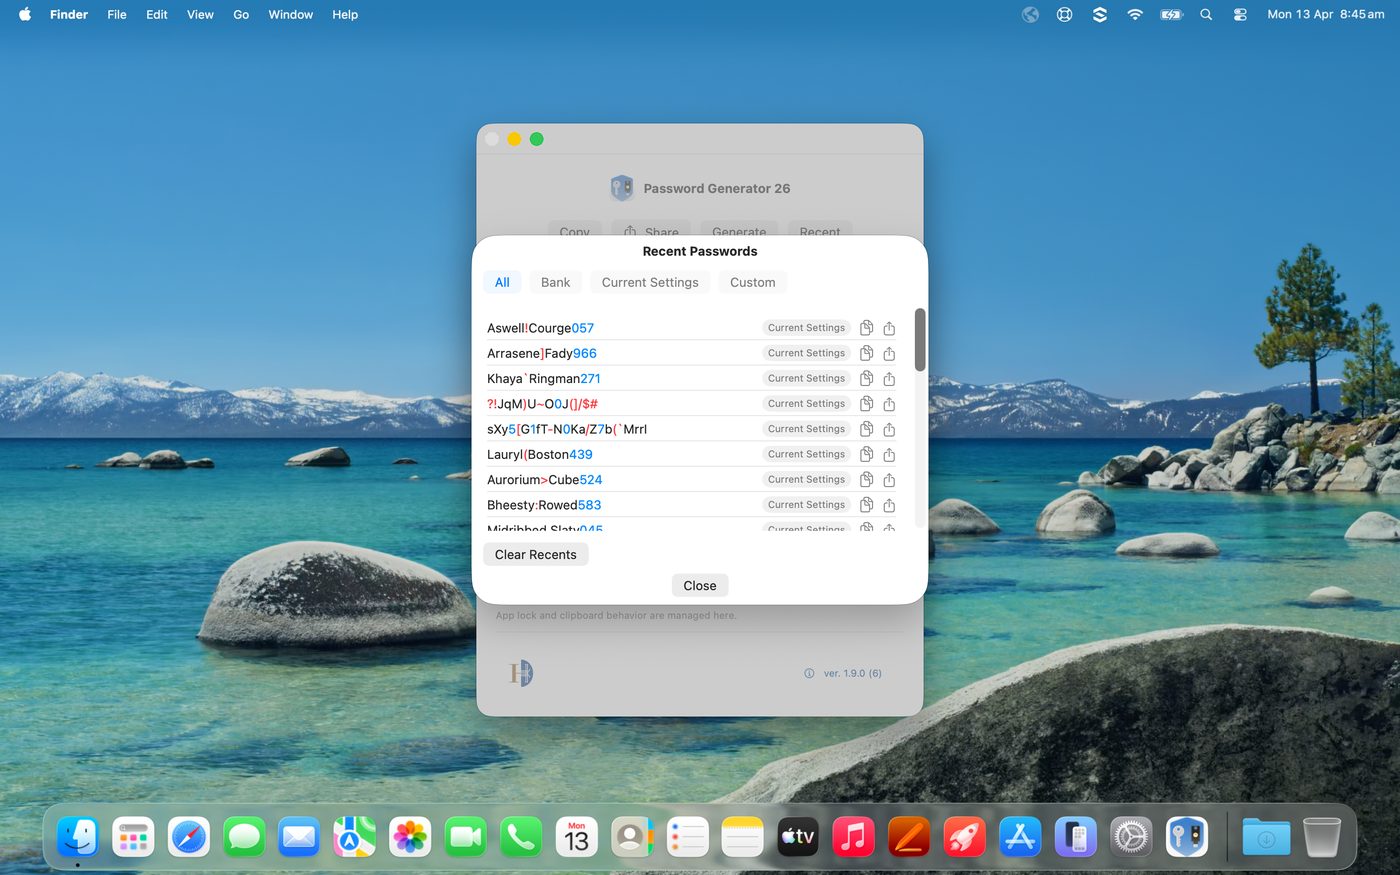This screenshot has width=1400, height=875.
Task: Share the sXy5[G1fT password entry
Action: pyautogui.click(x=889, y=429)
